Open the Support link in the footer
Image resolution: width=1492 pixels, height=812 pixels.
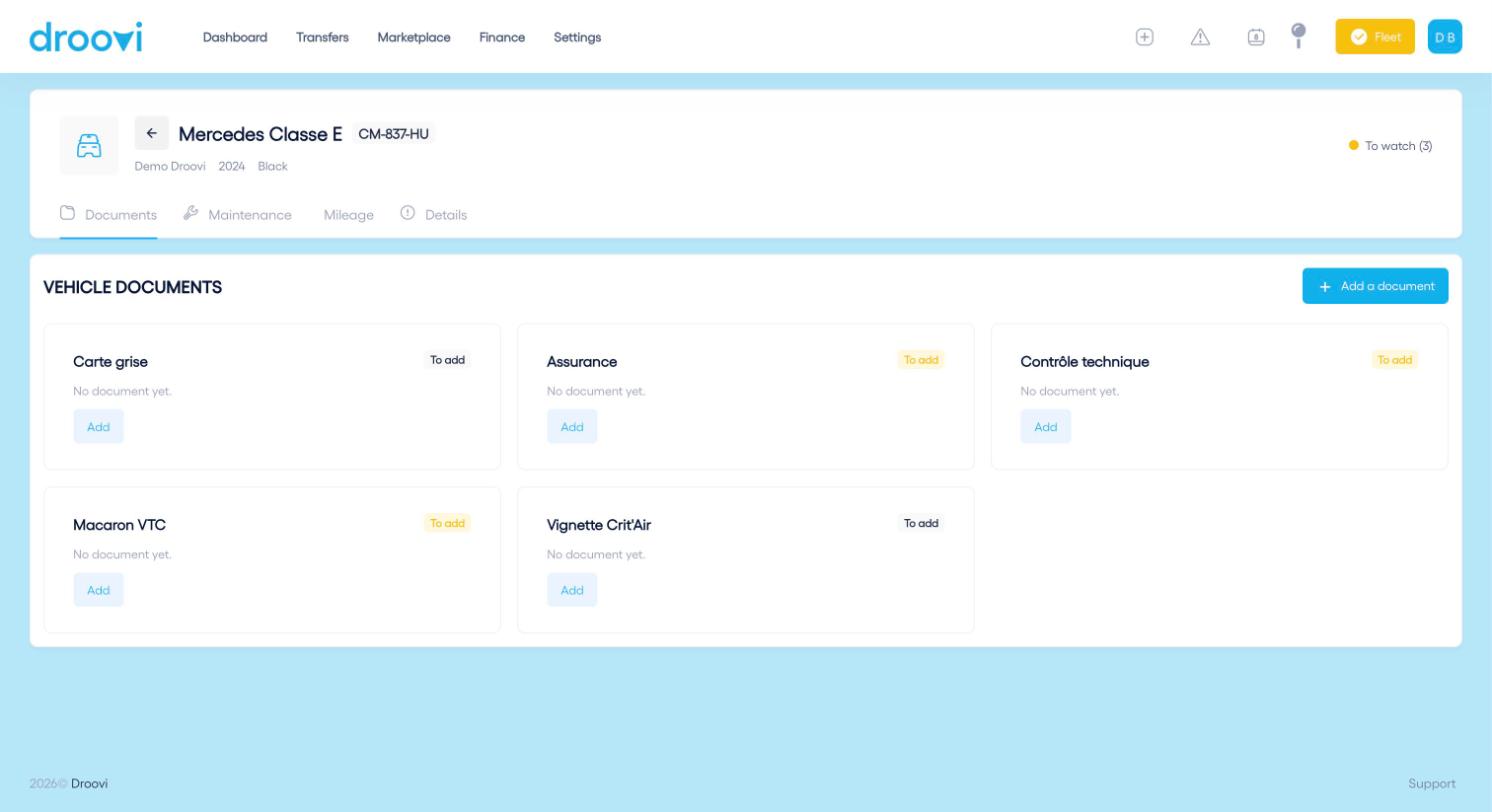click(x=1432, y=784)
